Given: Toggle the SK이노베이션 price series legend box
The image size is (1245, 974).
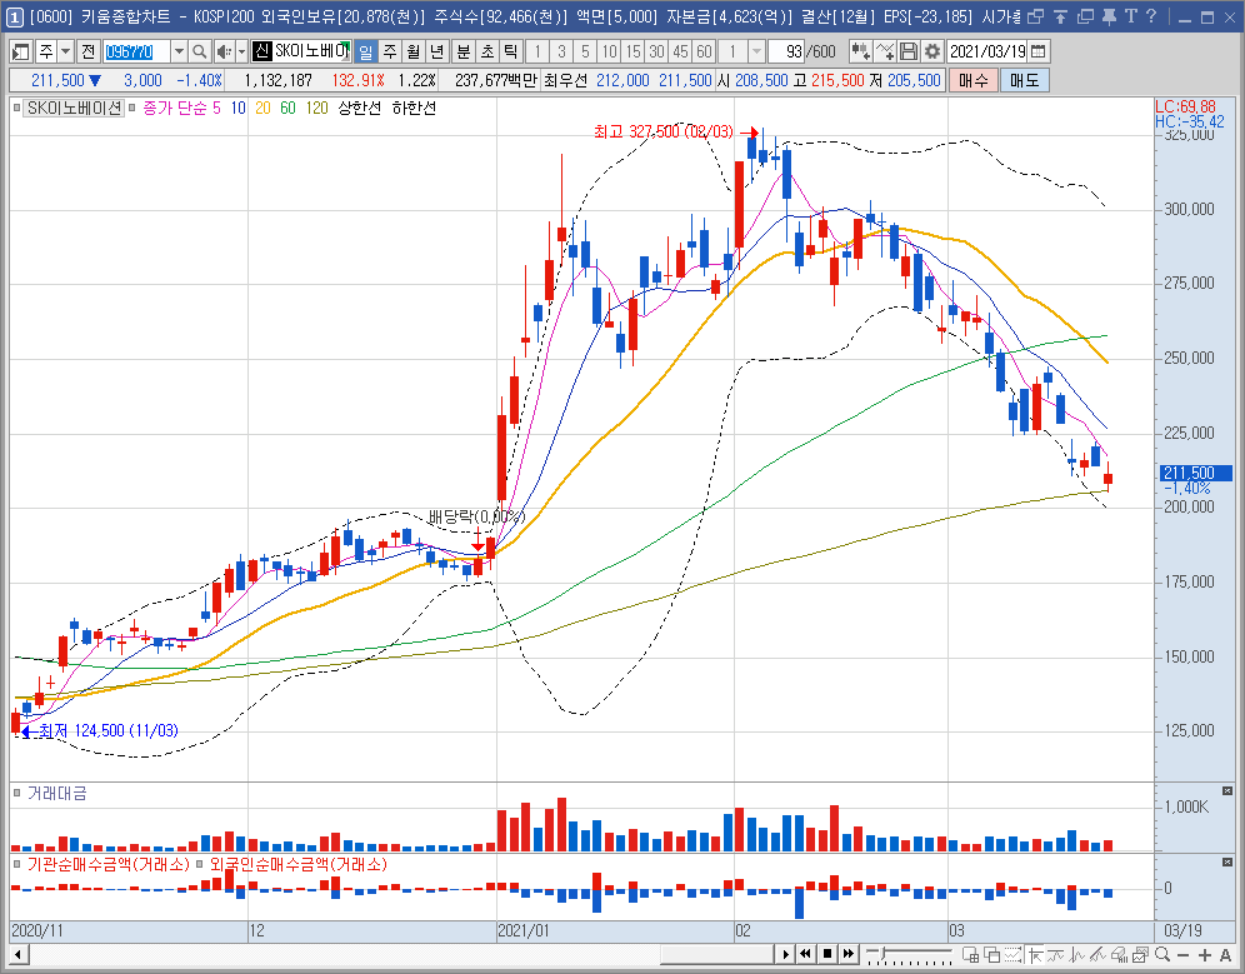Looking at the screenshot, I should (x=17, y=108).
